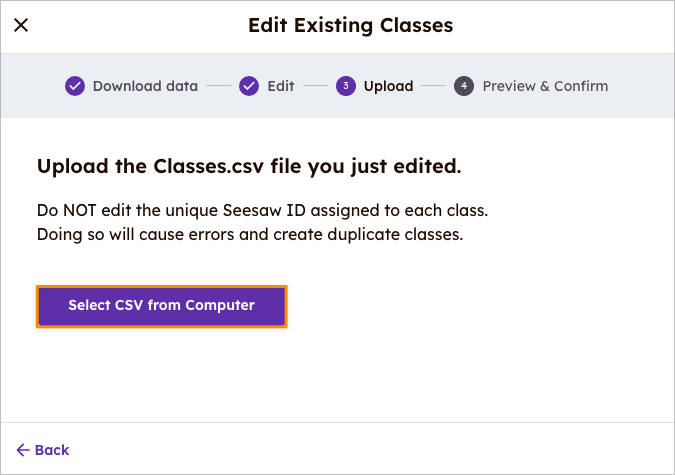Screen dimensions: 675x475
Task: Click the Do NOT edit Seesaw ID warning line
Action: click(262, 212)
